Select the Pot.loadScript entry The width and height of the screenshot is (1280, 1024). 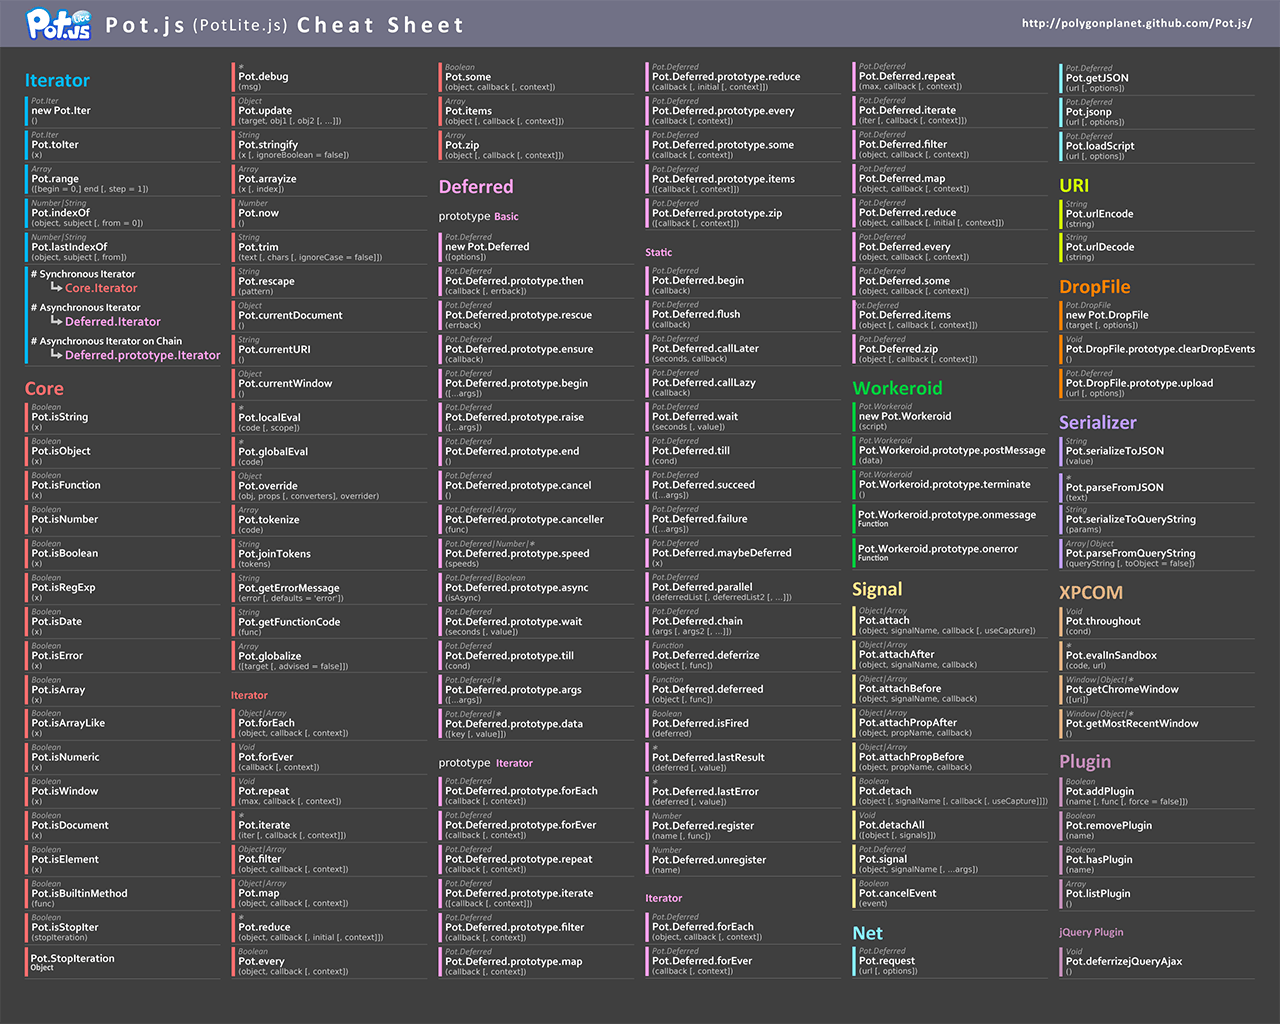click(x=1159, y=146)
